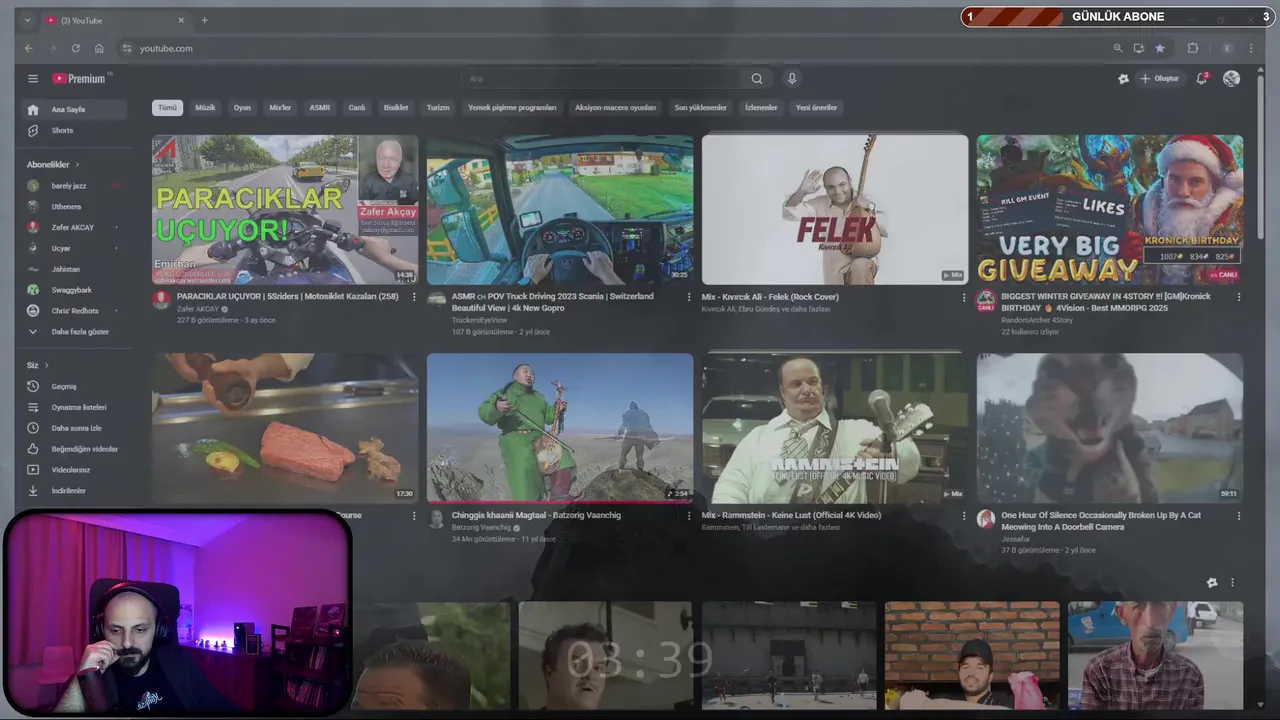Select the Müzik filter chip
Viewport: 1280px width, 720px height.
(205, 108)
